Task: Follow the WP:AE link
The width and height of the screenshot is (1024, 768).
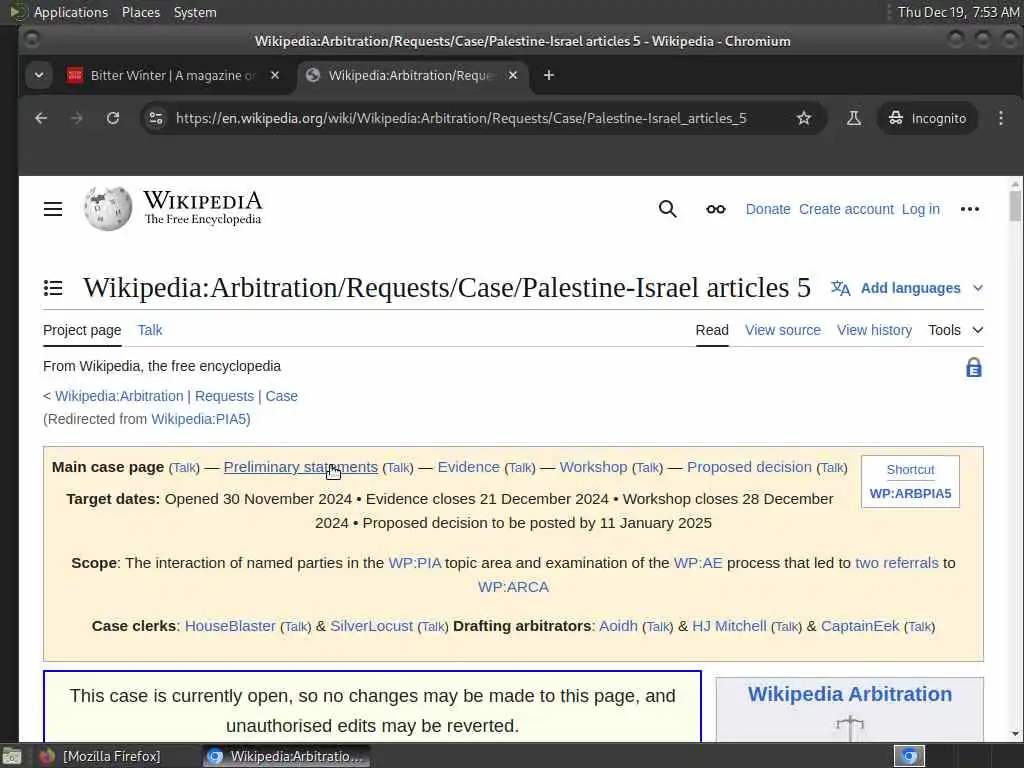Action: [x=698, y=563]
